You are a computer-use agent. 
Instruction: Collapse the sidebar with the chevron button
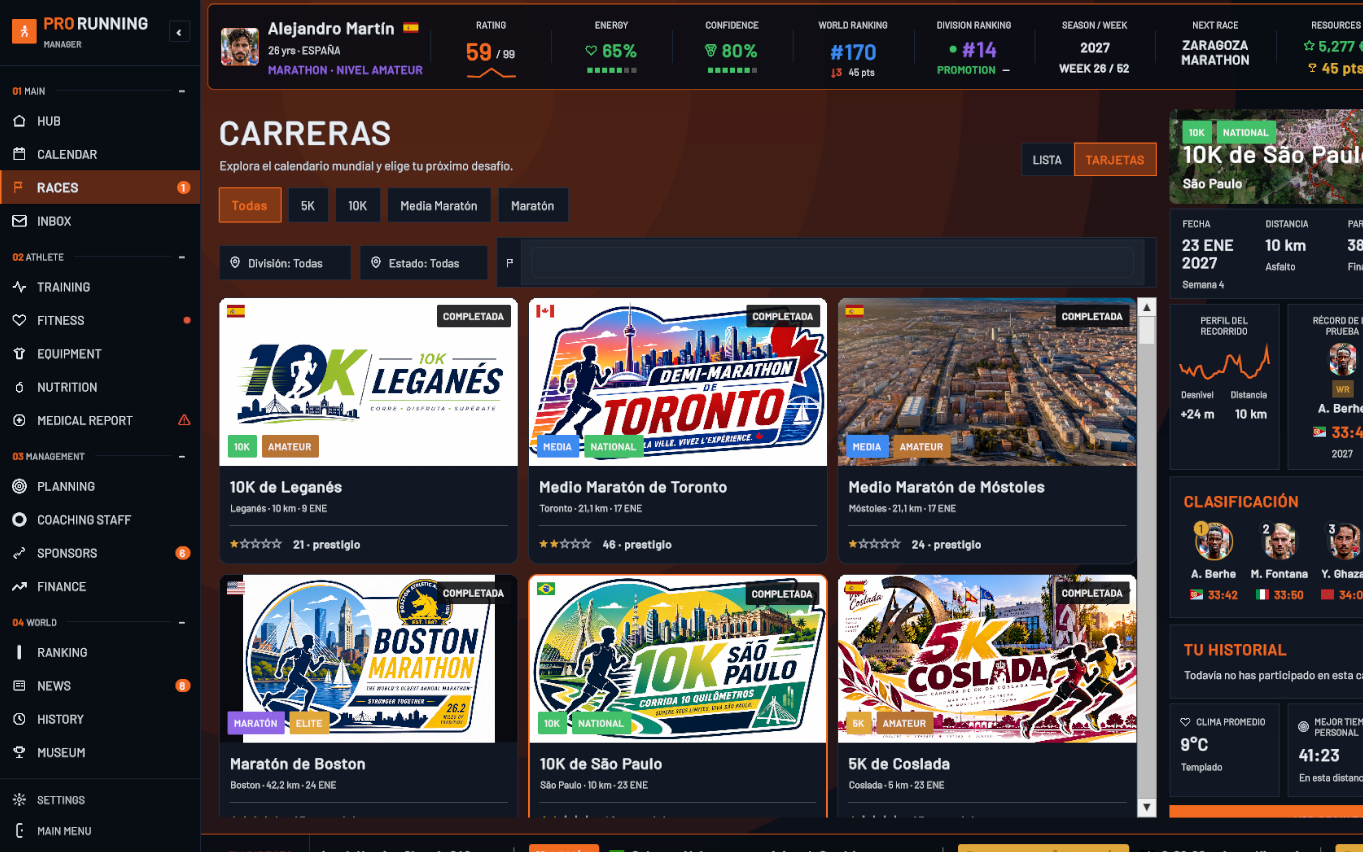(179, 33)
